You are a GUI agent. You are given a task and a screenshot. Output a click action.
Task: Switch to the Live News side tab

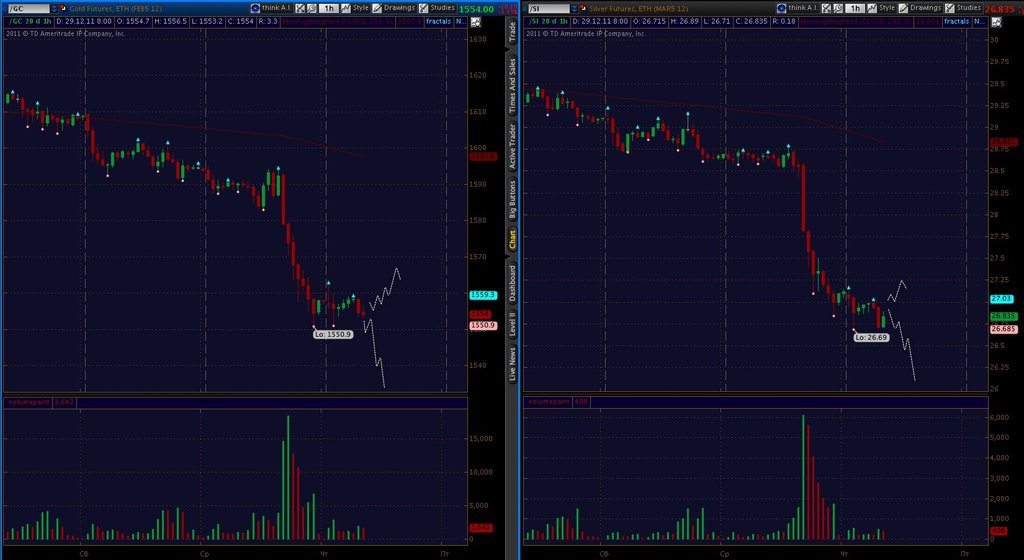[x=513, y=364]
